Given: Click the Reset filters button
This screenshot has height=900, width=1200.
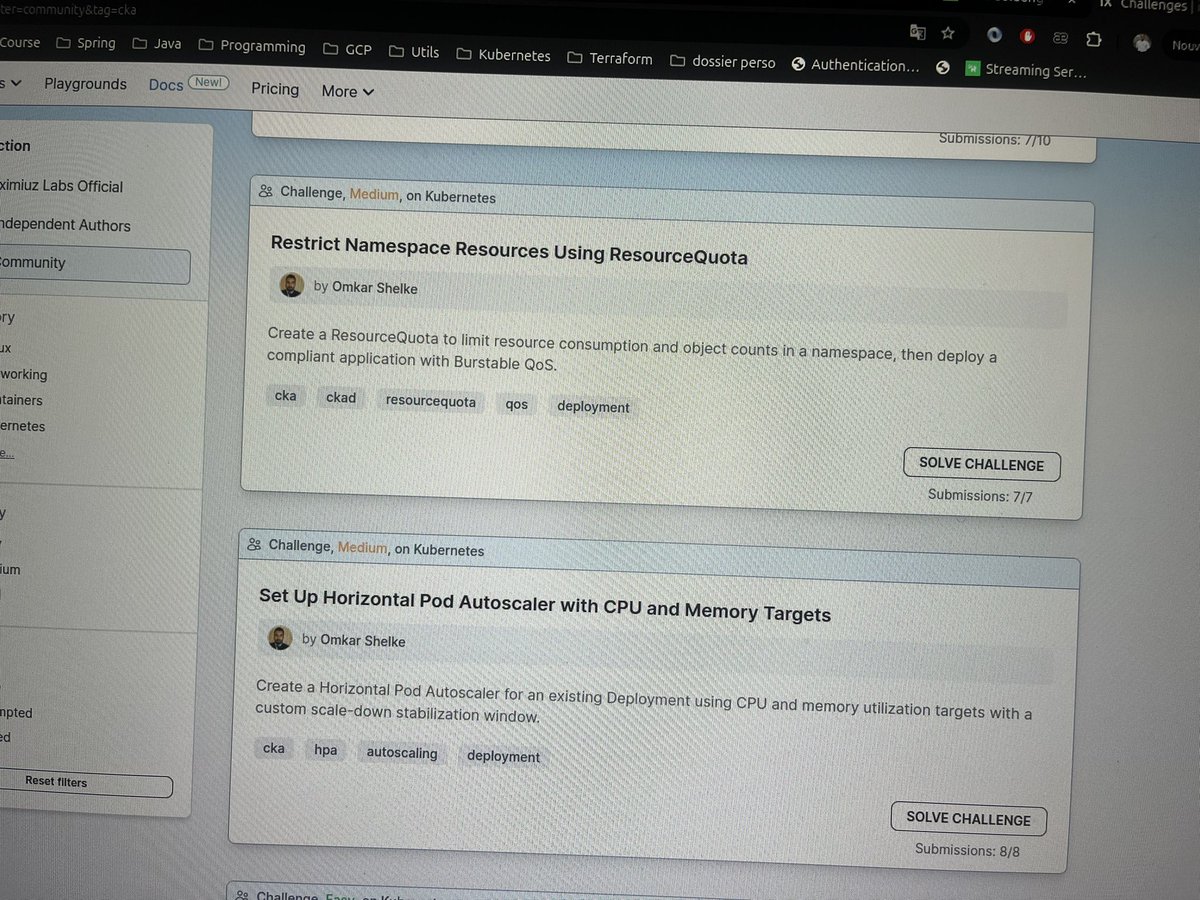Looking at the screenshot, I should click(84, 783).
